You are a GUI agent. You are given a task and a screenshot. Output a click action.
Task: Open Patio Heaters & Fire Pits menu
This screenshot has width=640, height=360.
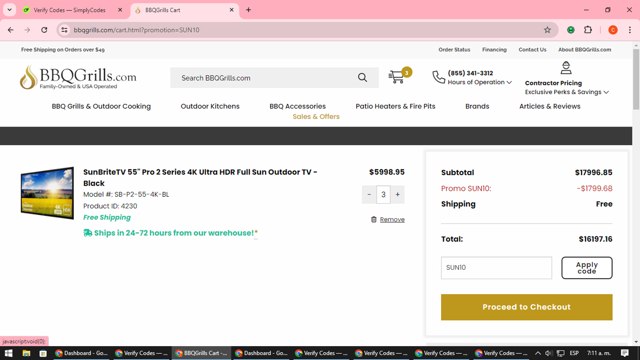395,106
